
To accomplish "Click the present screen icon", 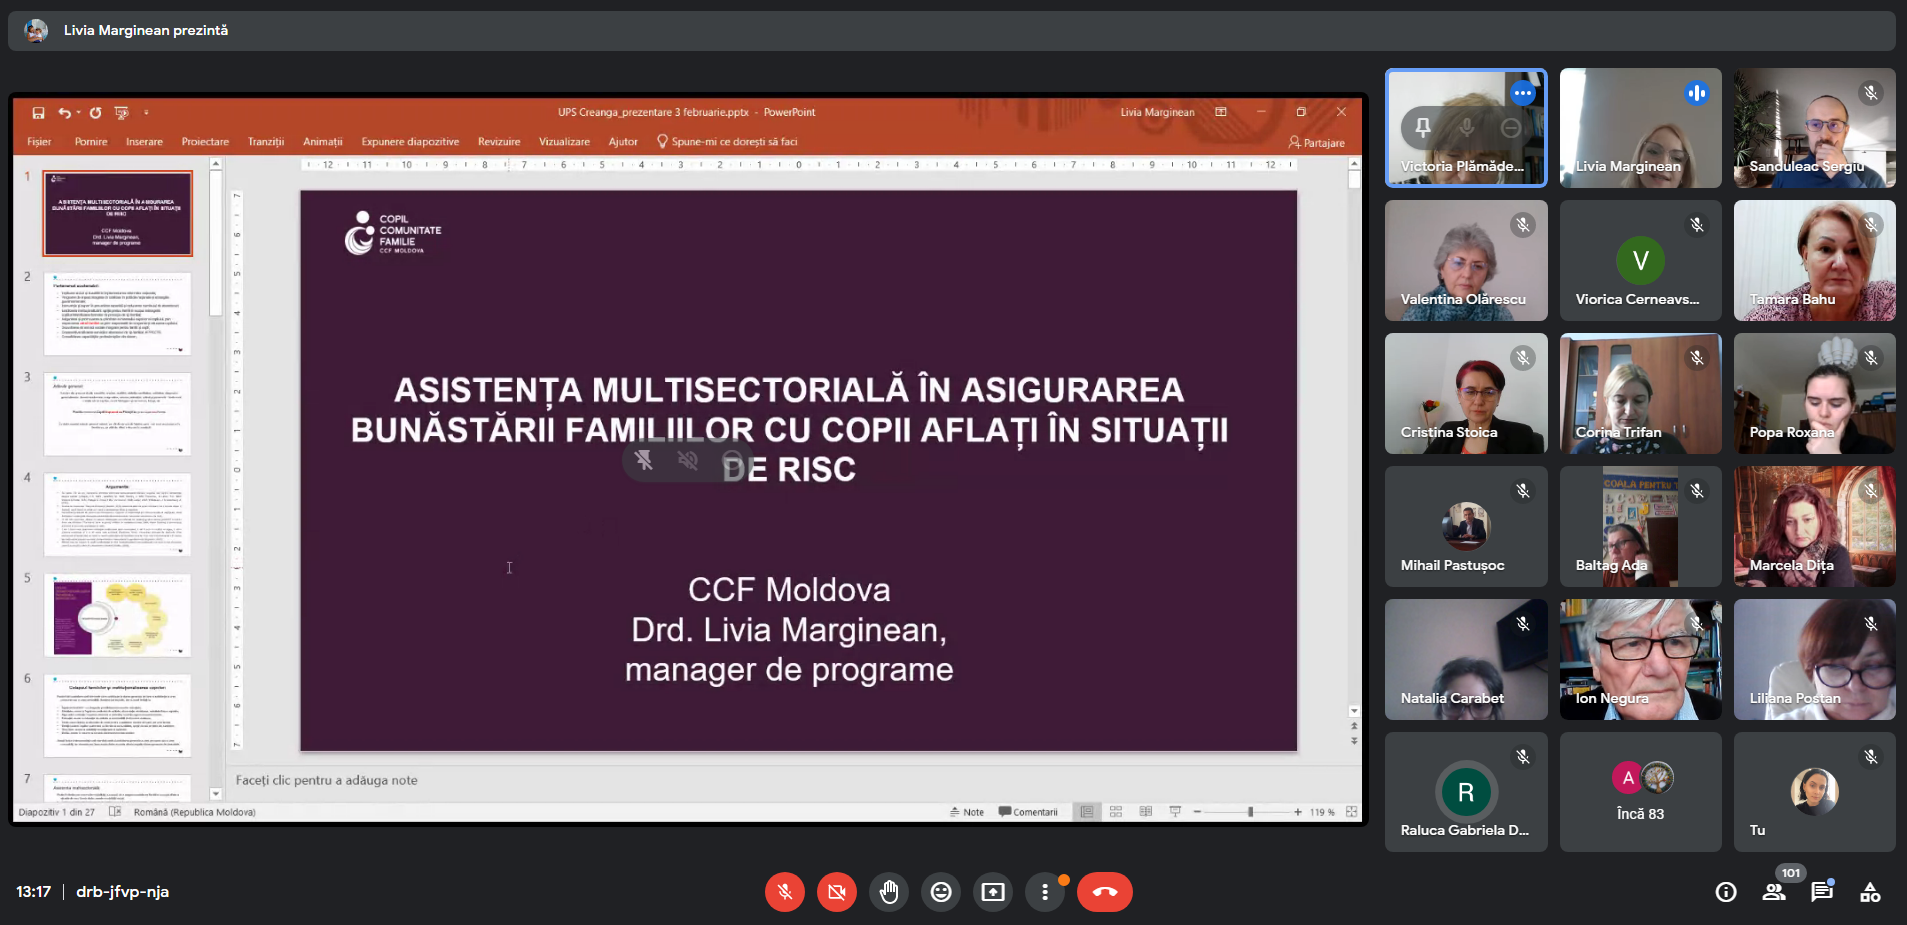I will (x=993, y=892).
